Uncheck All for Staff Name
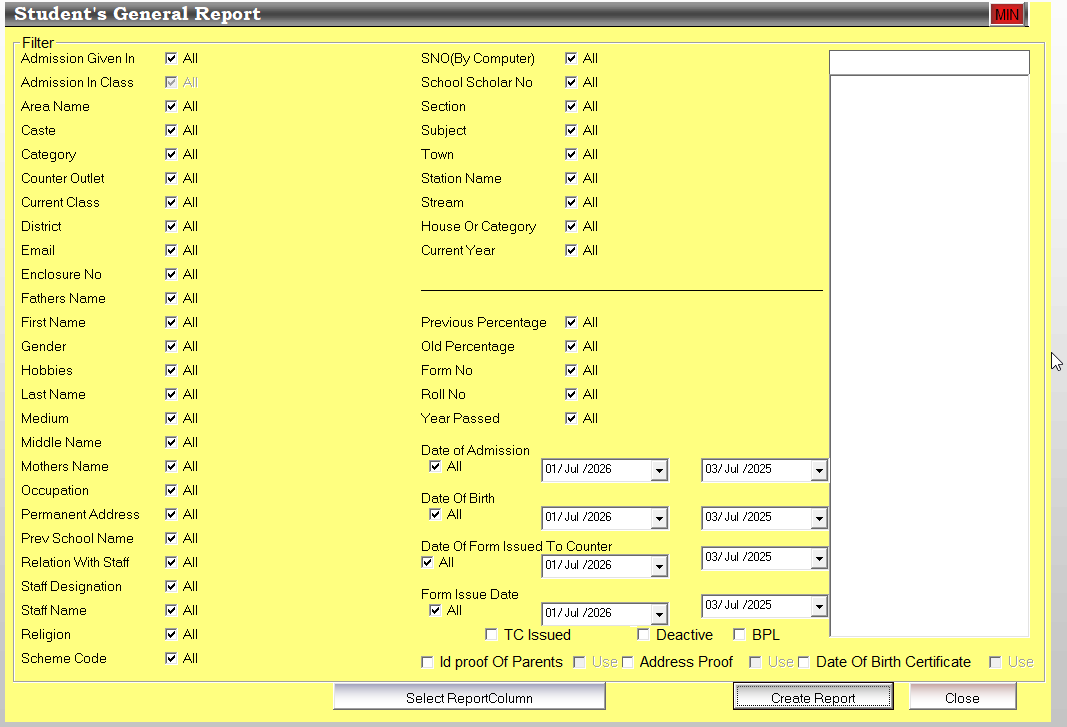 tap(171, 610)
